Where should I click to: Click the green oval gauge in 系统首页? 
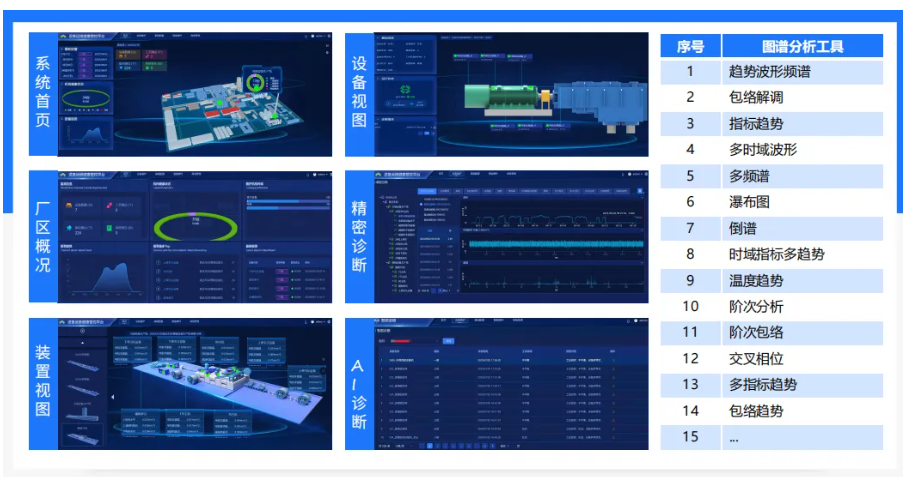(86, 99)
